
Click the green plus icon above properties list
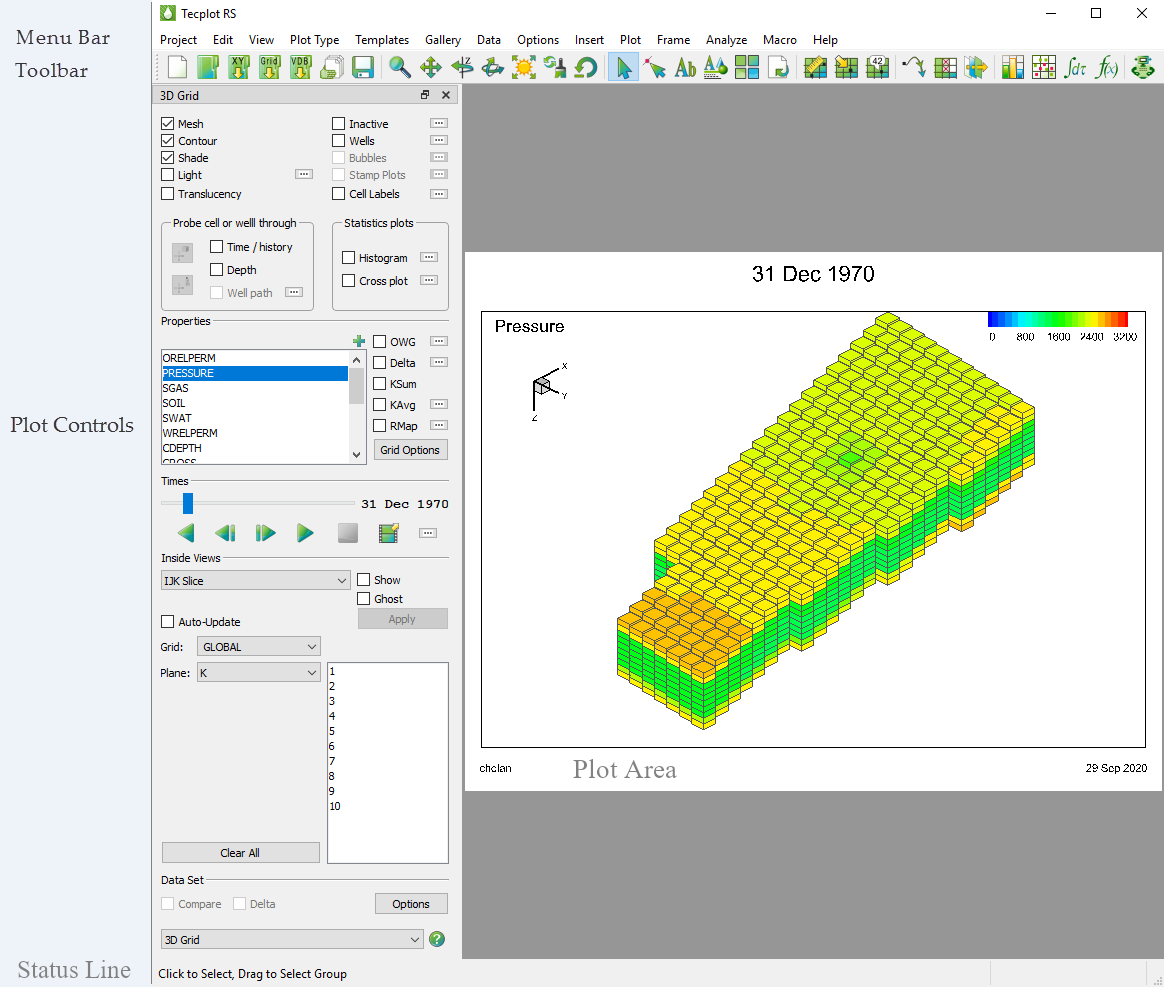point(359,341)
